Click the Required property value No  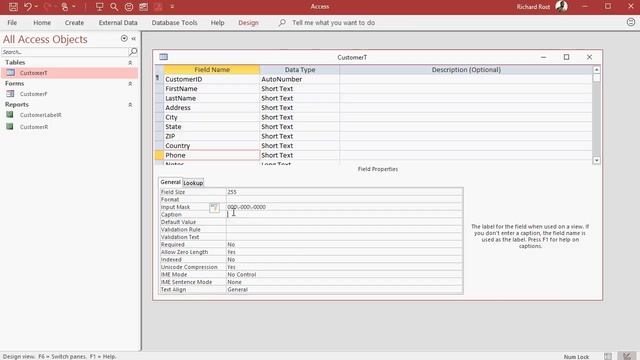(344, 244)
